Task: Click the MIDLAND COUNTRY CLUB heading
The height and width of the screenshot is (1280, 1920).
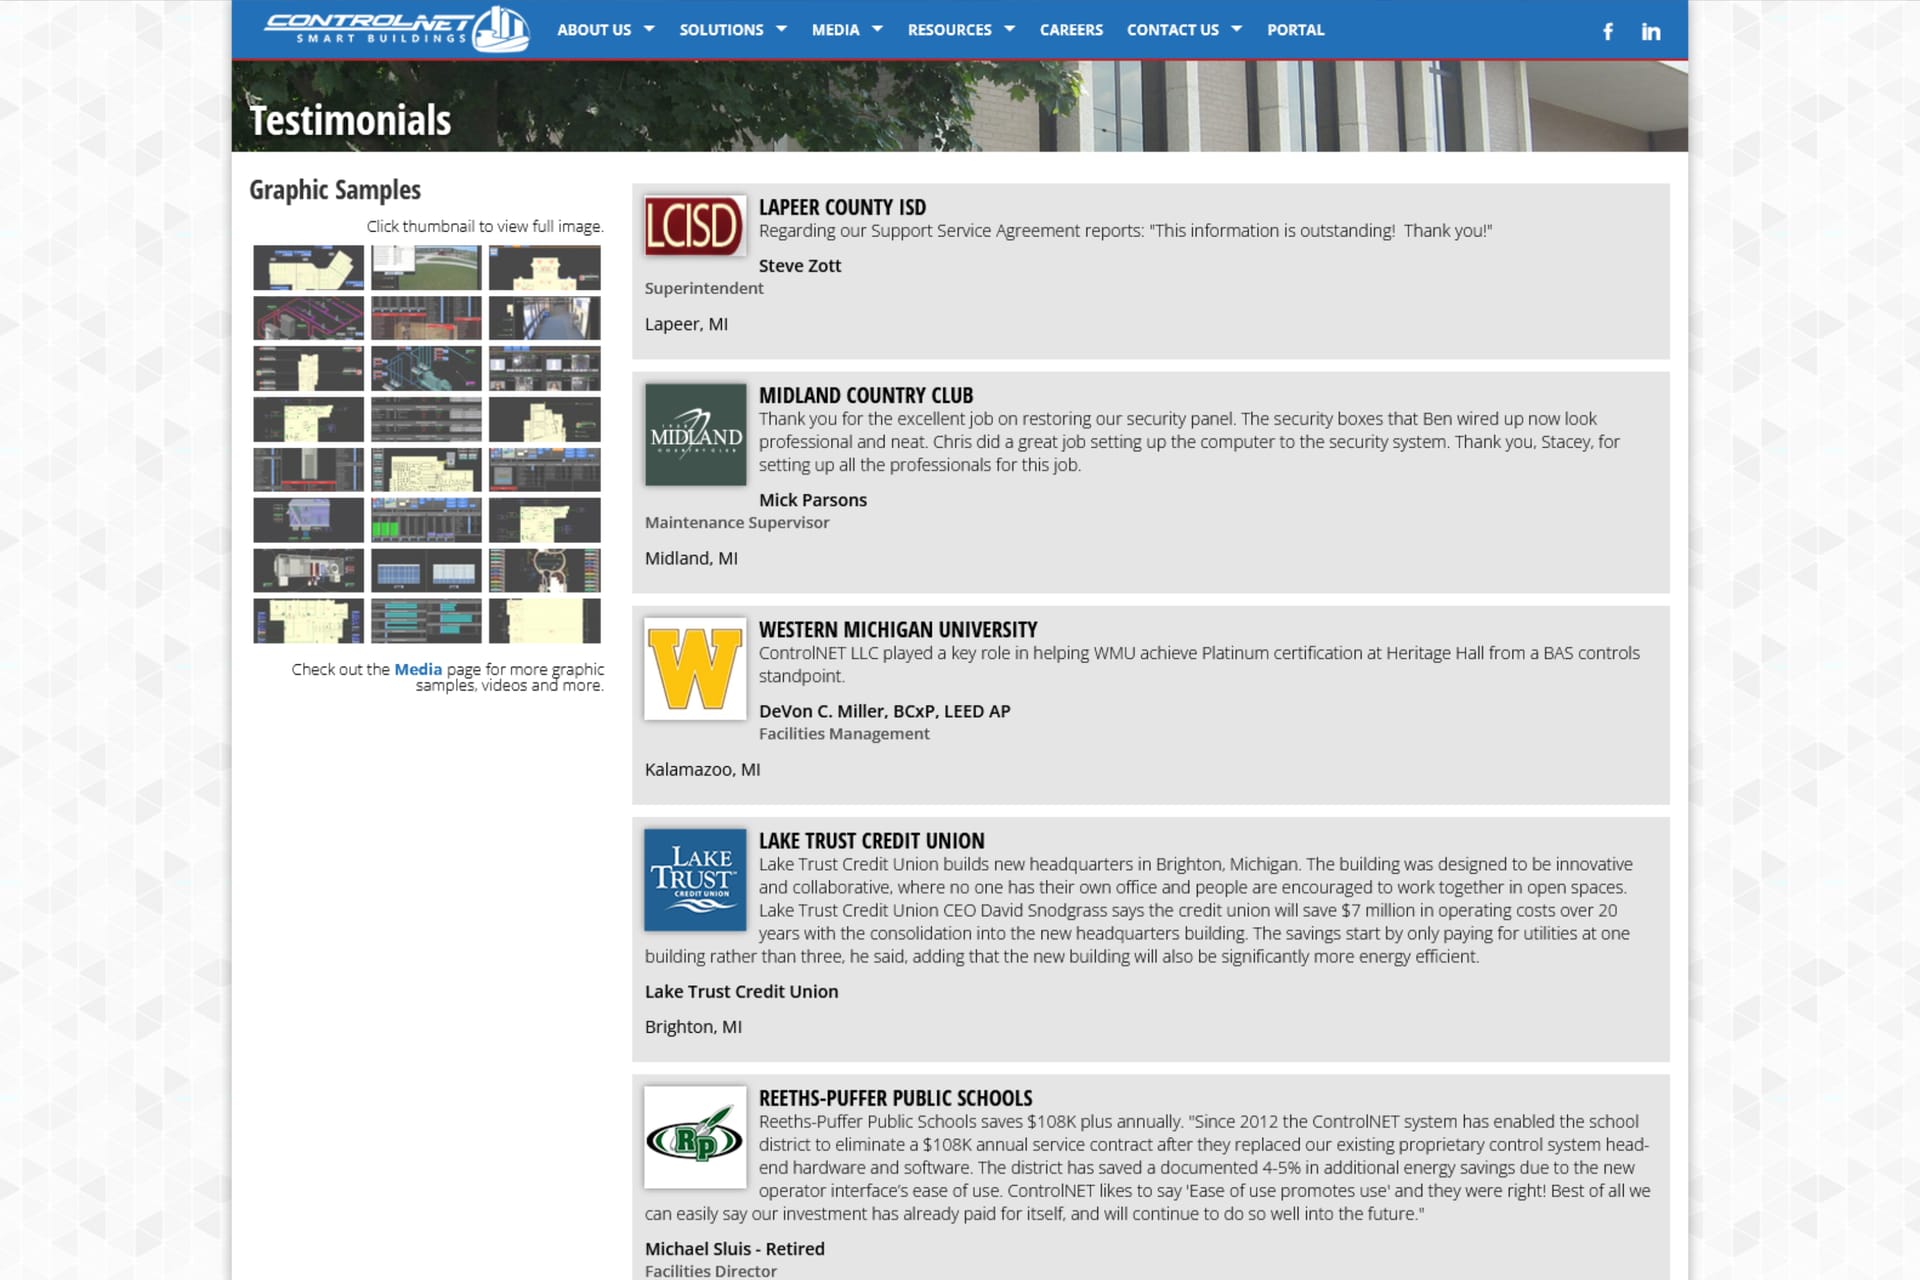Action: point(866,395)
